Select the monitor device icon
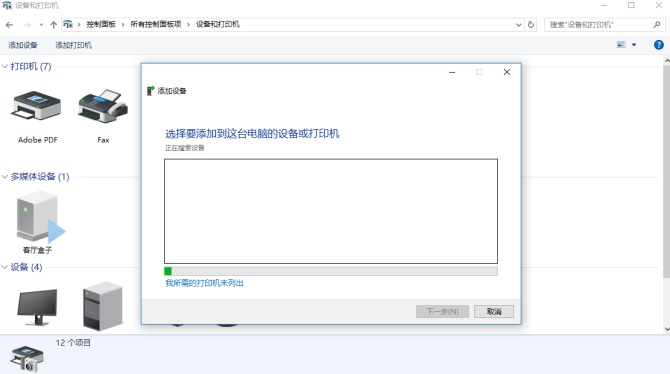The width and height of the screenshot is (670, 374). click(x=37, y=307)
